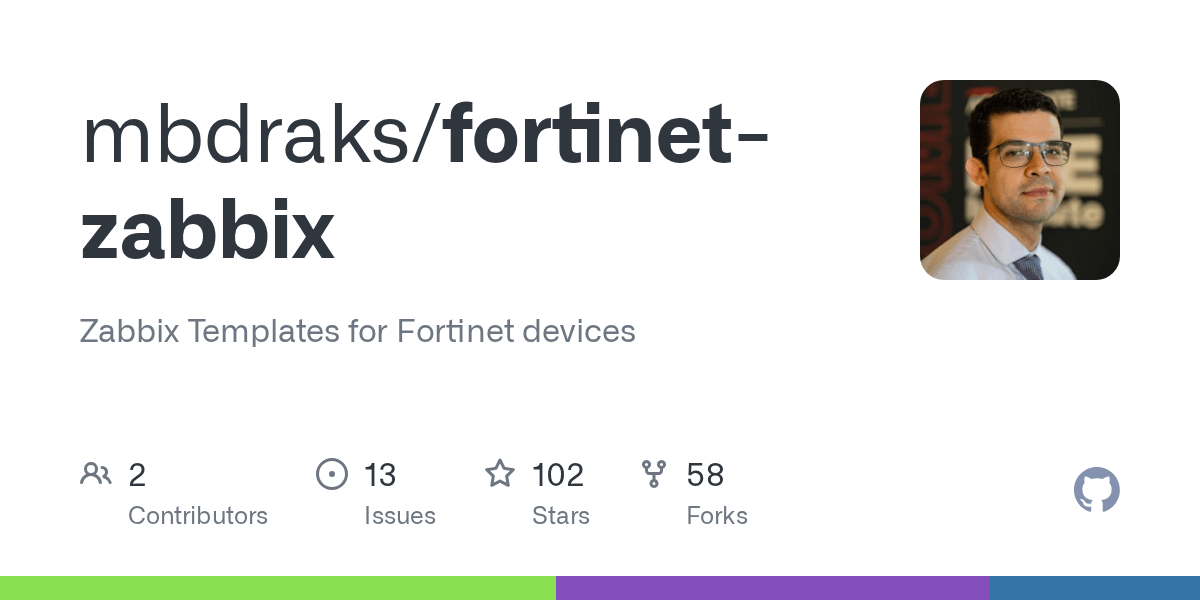
Task: Click the green language bar segment
Action: tap(278, 588)
